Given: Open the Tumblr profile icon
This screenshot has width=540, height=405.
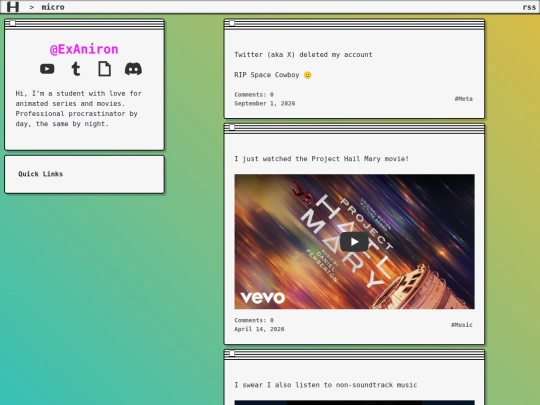Looking at the screenshot, I should (76, 69).
